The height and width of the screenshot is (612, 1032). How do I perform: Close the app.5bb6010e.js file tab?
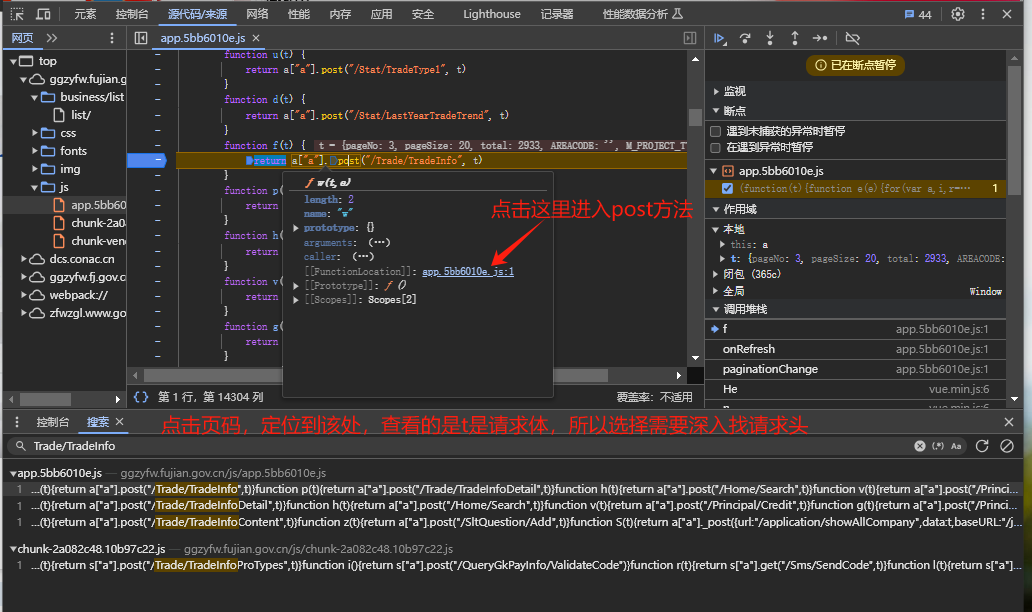(x=256, y=38)
